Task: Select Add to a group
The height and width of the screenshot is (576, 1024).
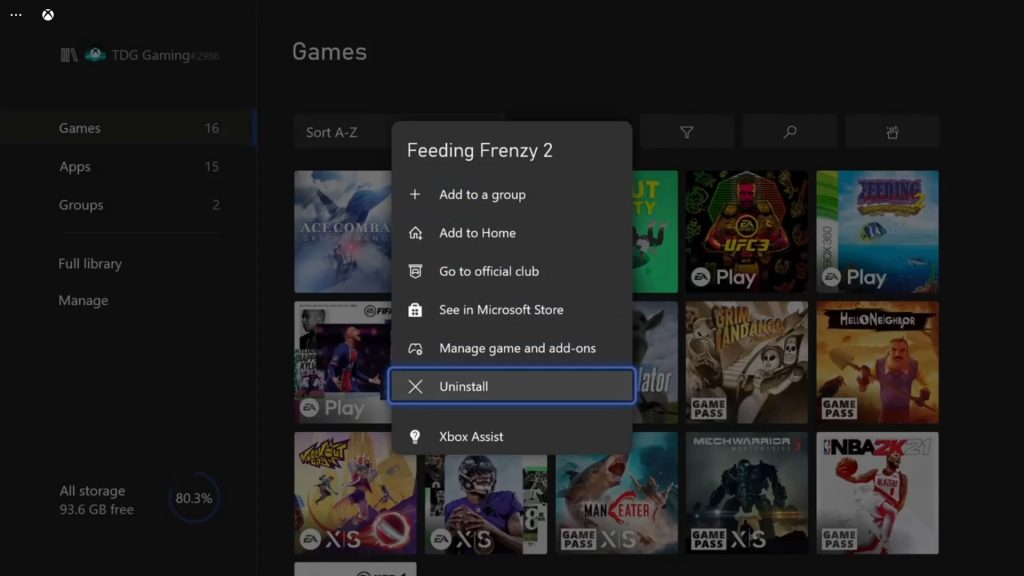Action: (x=512, y=195)
